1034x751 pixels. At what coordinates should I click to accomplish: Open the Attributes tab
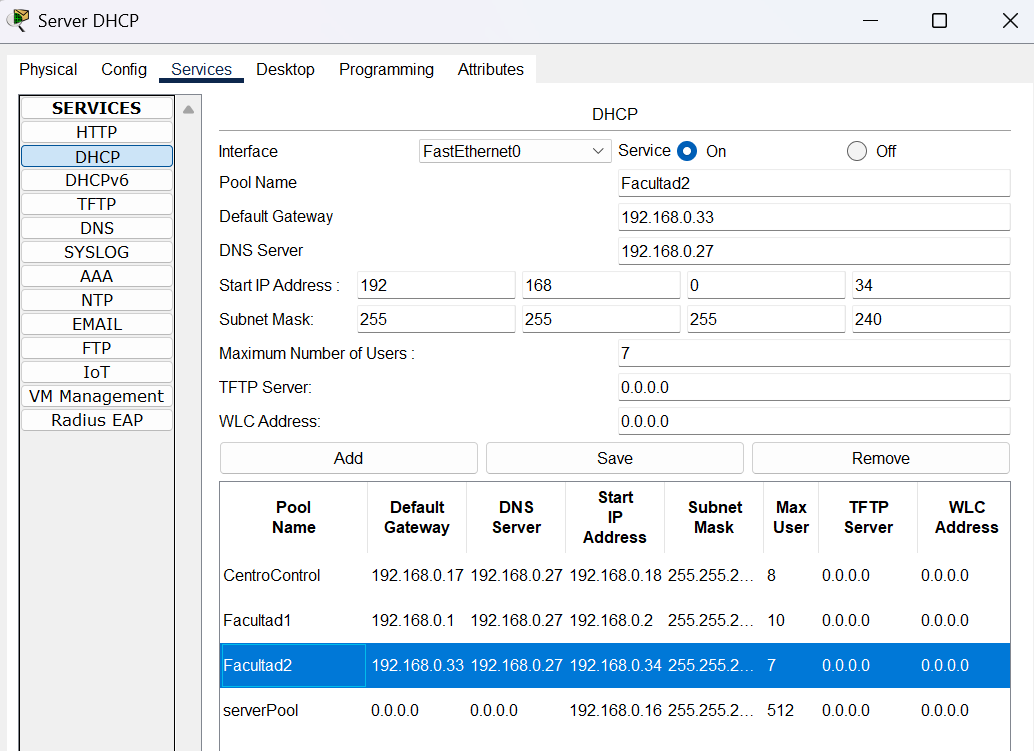coord(491,69)
